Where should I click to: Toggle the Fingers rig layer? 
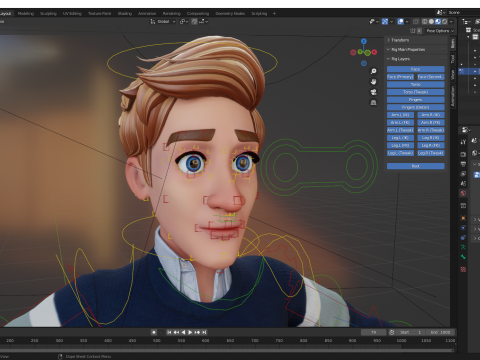click(x=416, y=100)
